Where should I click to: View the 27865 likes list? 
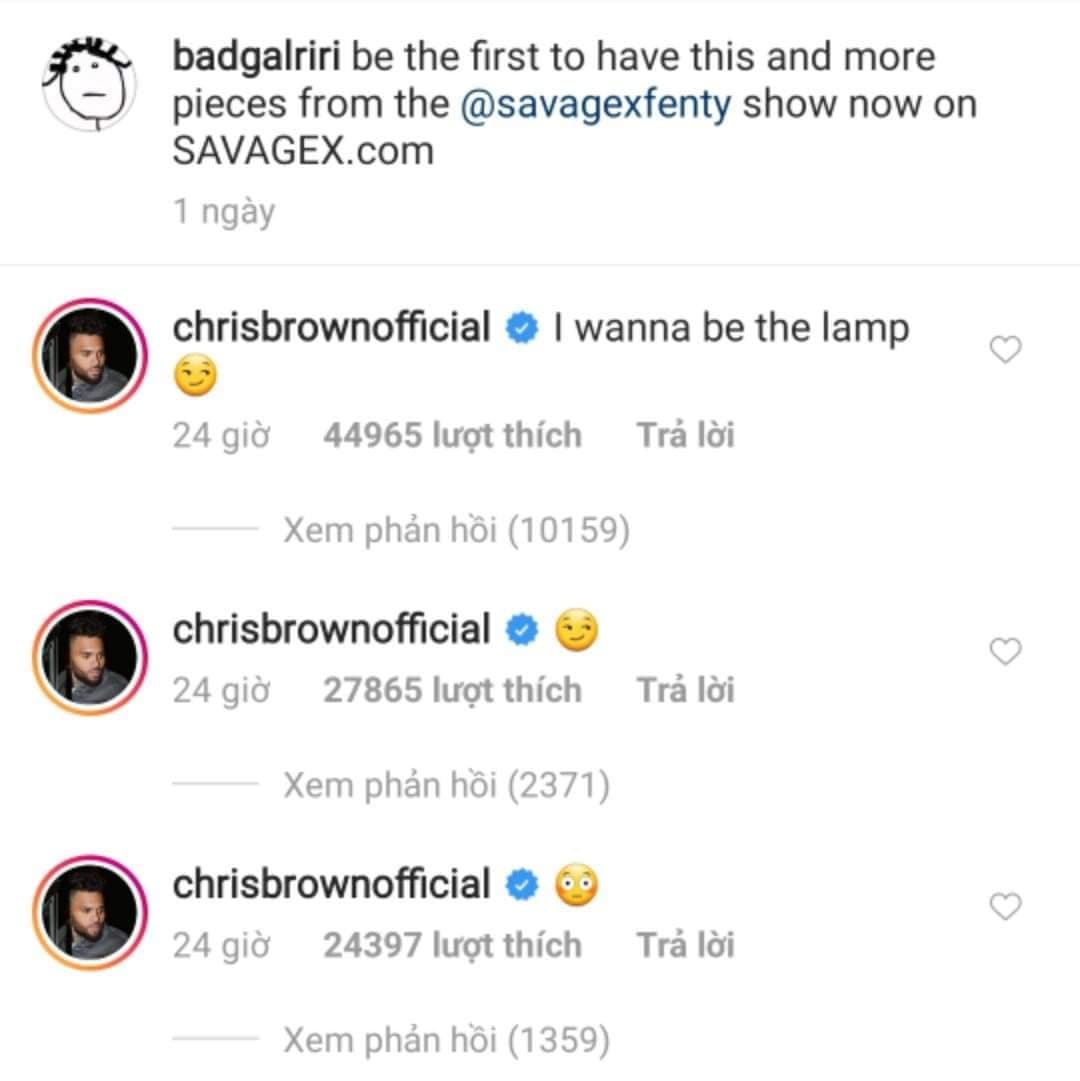pyautogui.click(x=452, y=691)
